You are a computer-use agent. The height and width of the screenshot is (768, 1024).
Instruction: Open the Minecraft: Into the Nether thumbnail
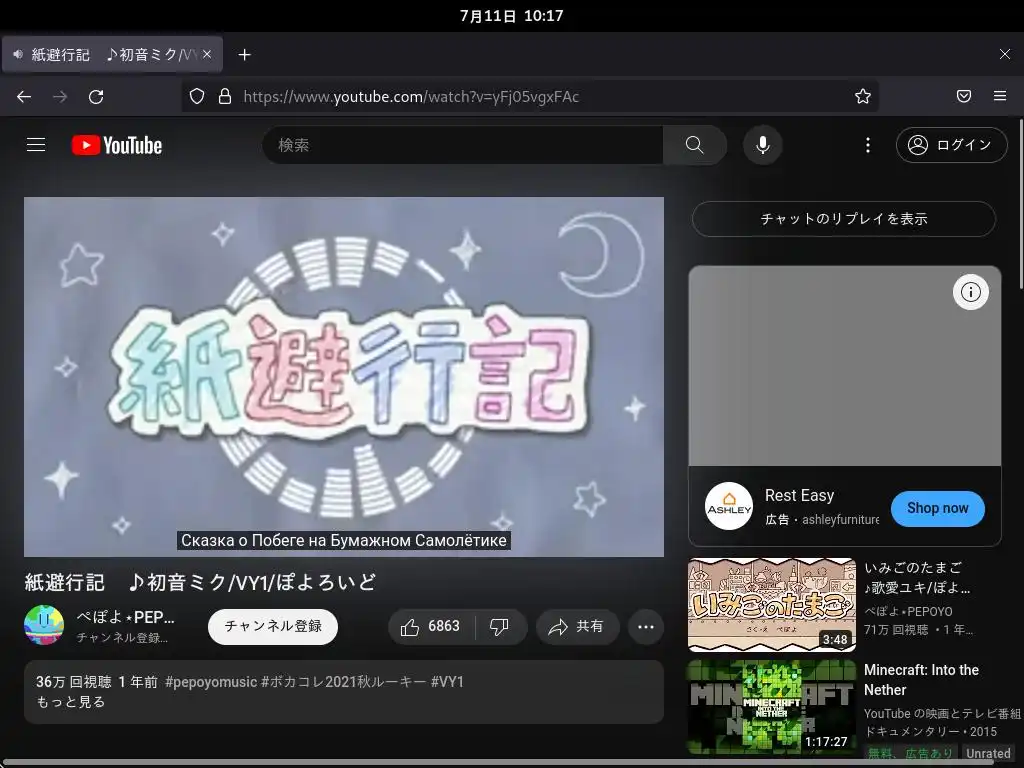(x=771, y=707)
